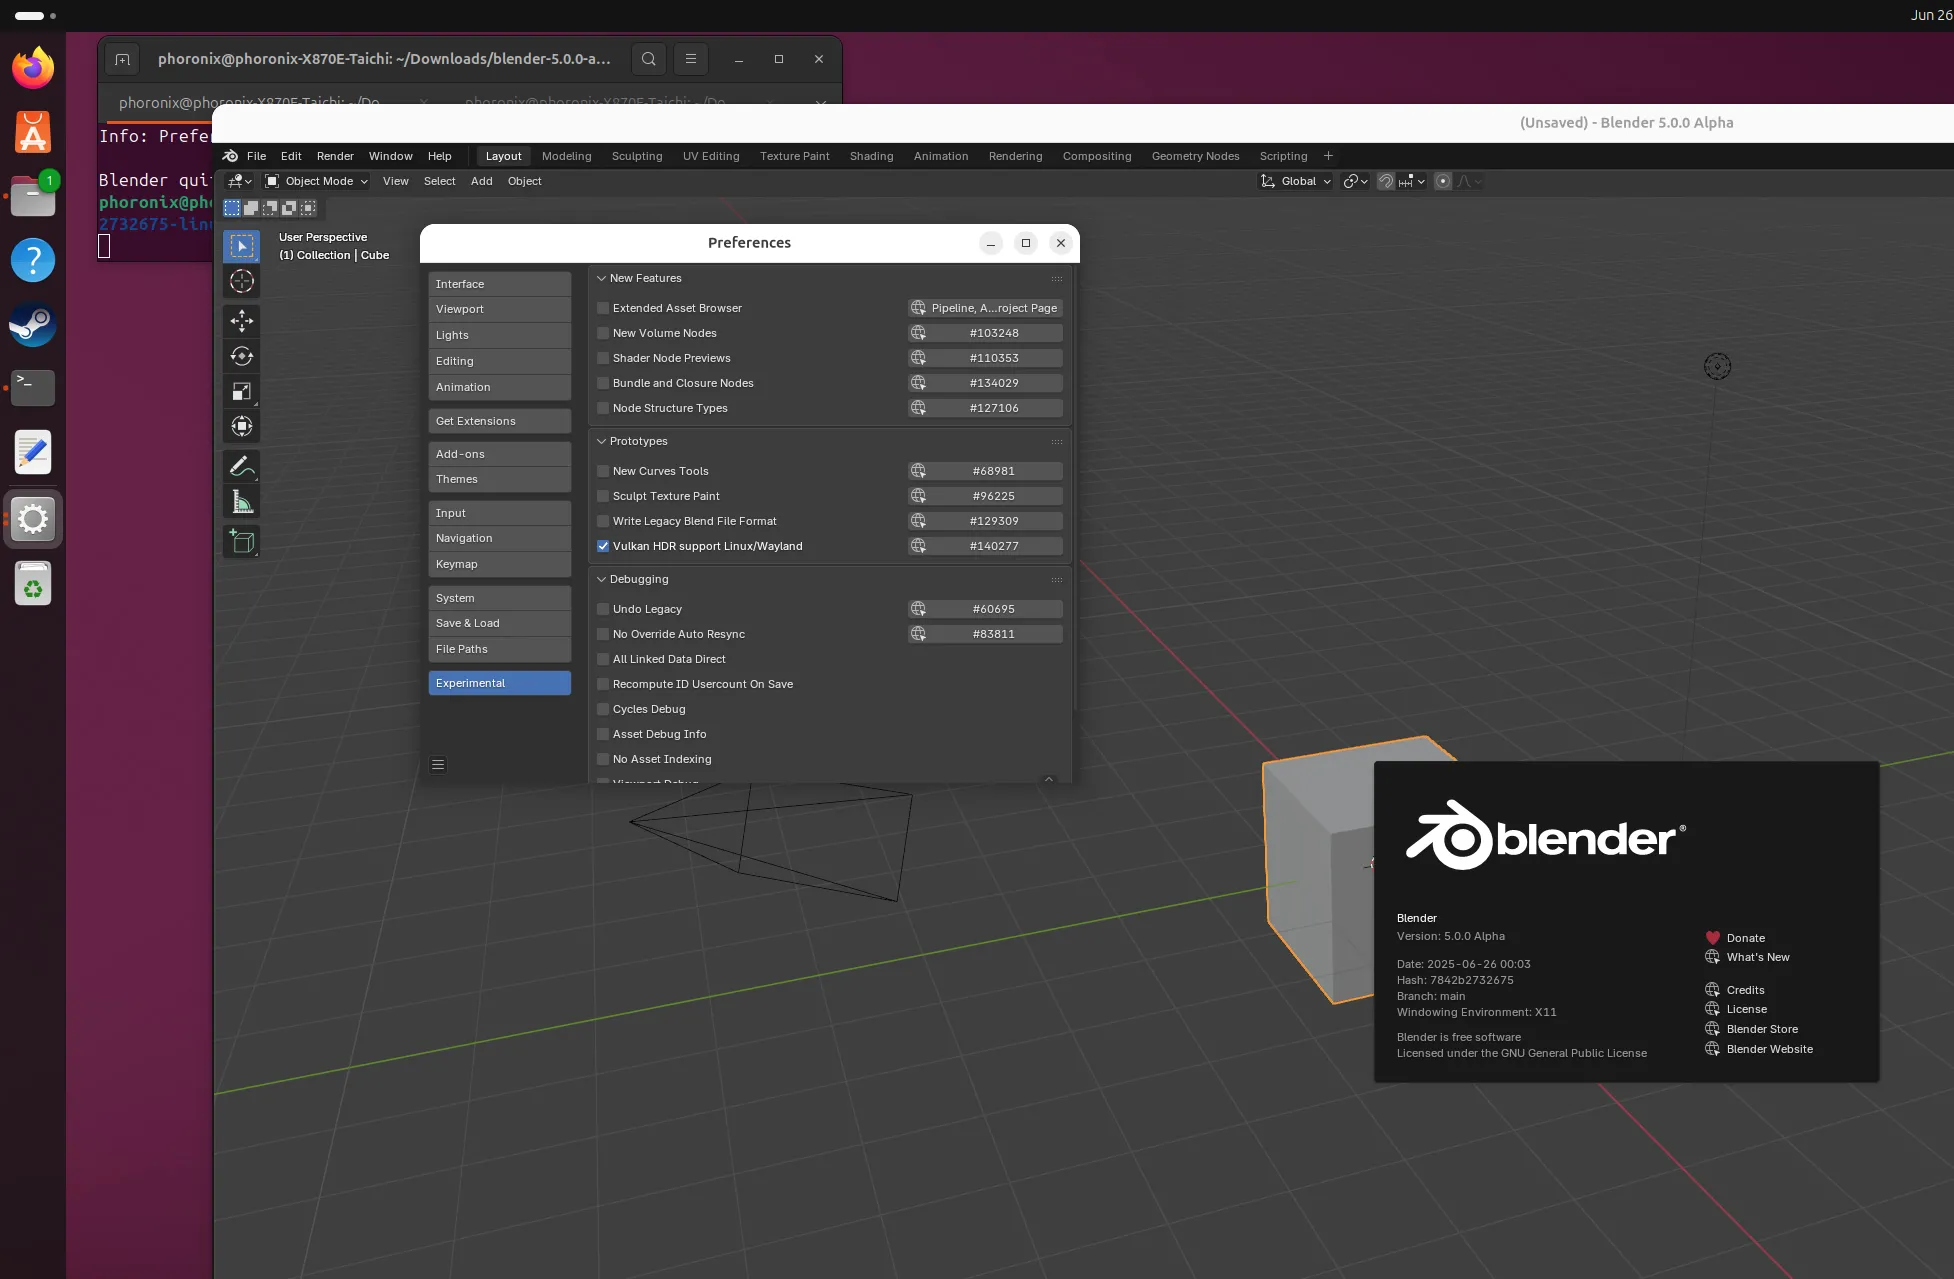Select the Rotate tool
Viewport: 1954px width, 1279px height.
[x=242, y=356]
